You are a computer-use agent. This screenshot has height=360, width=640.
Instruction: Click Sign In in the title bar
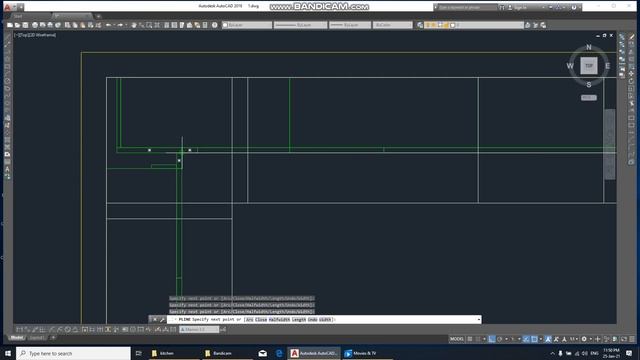click(x=520, y=7)
